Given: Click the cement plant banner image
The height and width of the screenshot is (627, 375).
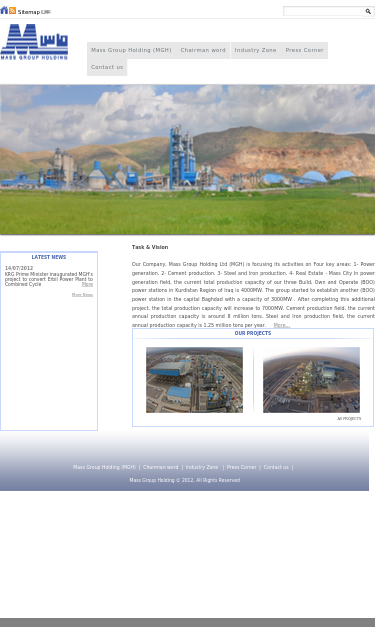Looking at the screenshot, I should coord(188,160).
